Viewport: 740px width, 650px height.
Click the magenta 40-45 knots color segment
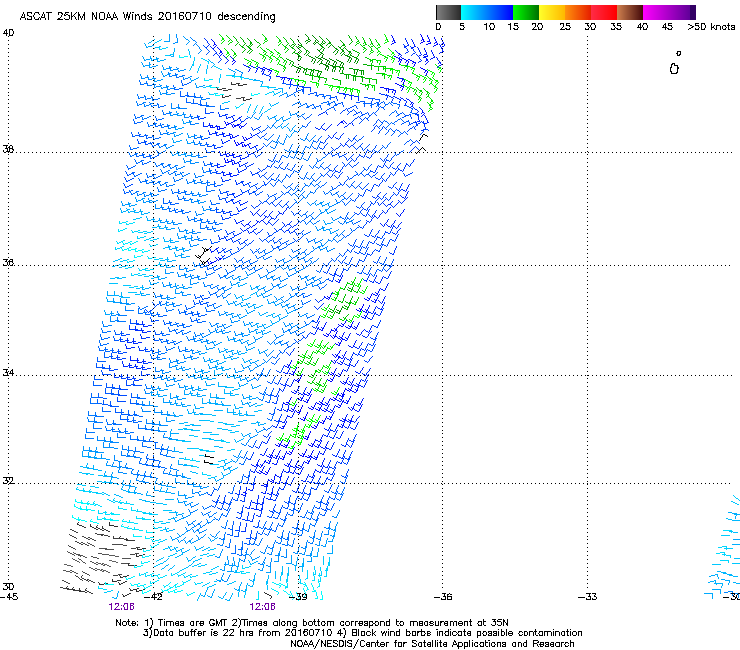[x=656, y=12]
